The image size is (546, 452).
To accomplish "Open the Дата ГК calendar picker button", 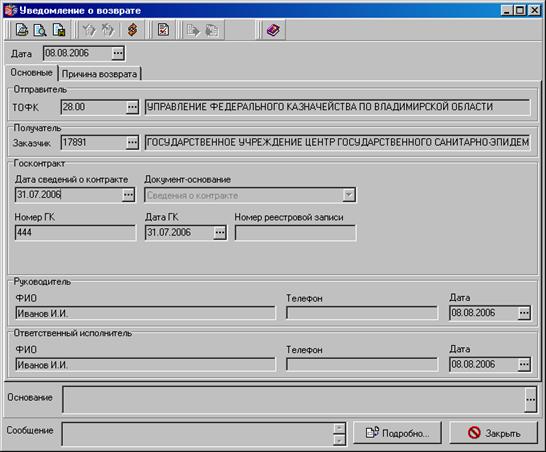I will pyautogui.click(x=220, y=233).
